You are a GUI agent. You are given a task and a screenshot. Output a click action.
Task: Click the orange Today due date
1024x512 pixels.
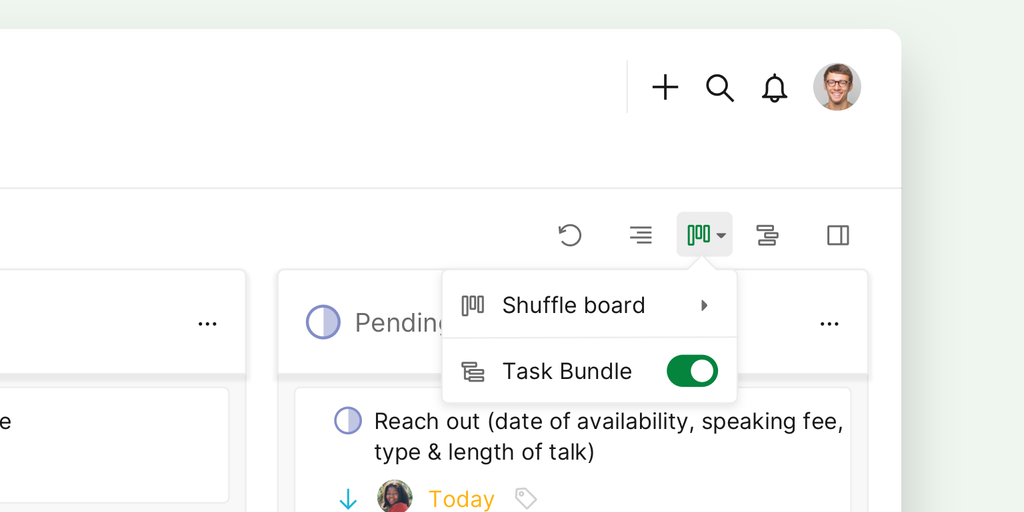(461, 499)
